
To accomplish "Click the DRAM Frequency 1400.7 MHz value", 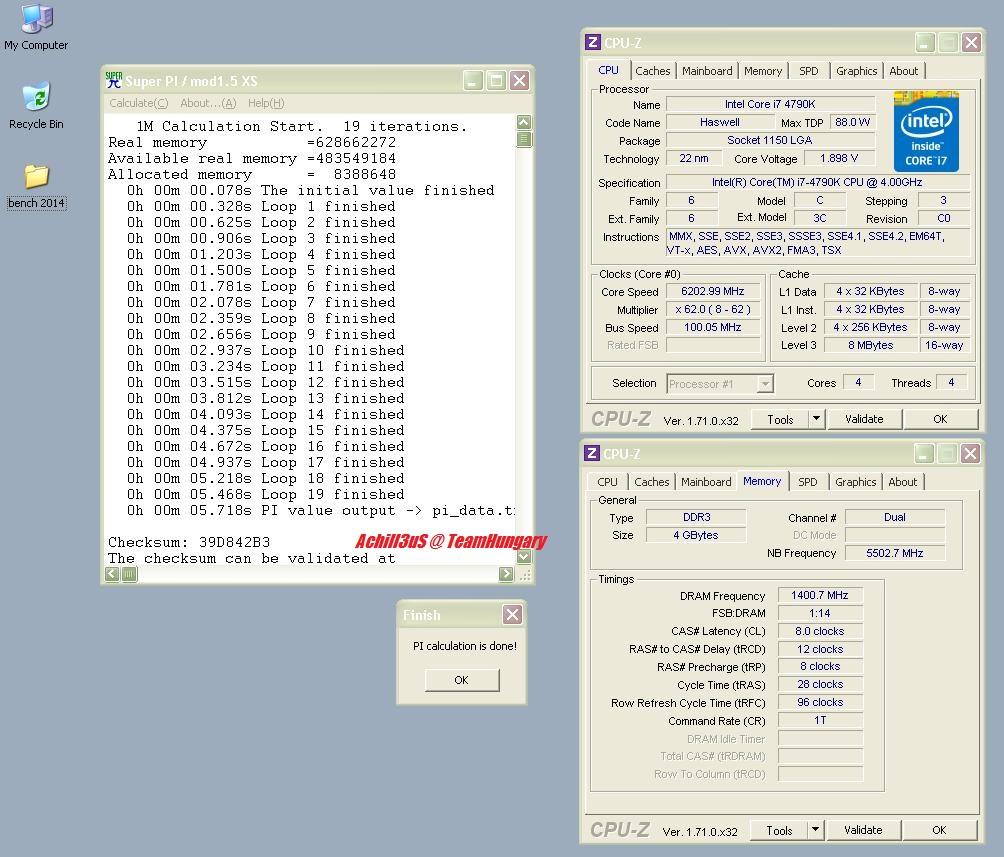I will [820, 595].
